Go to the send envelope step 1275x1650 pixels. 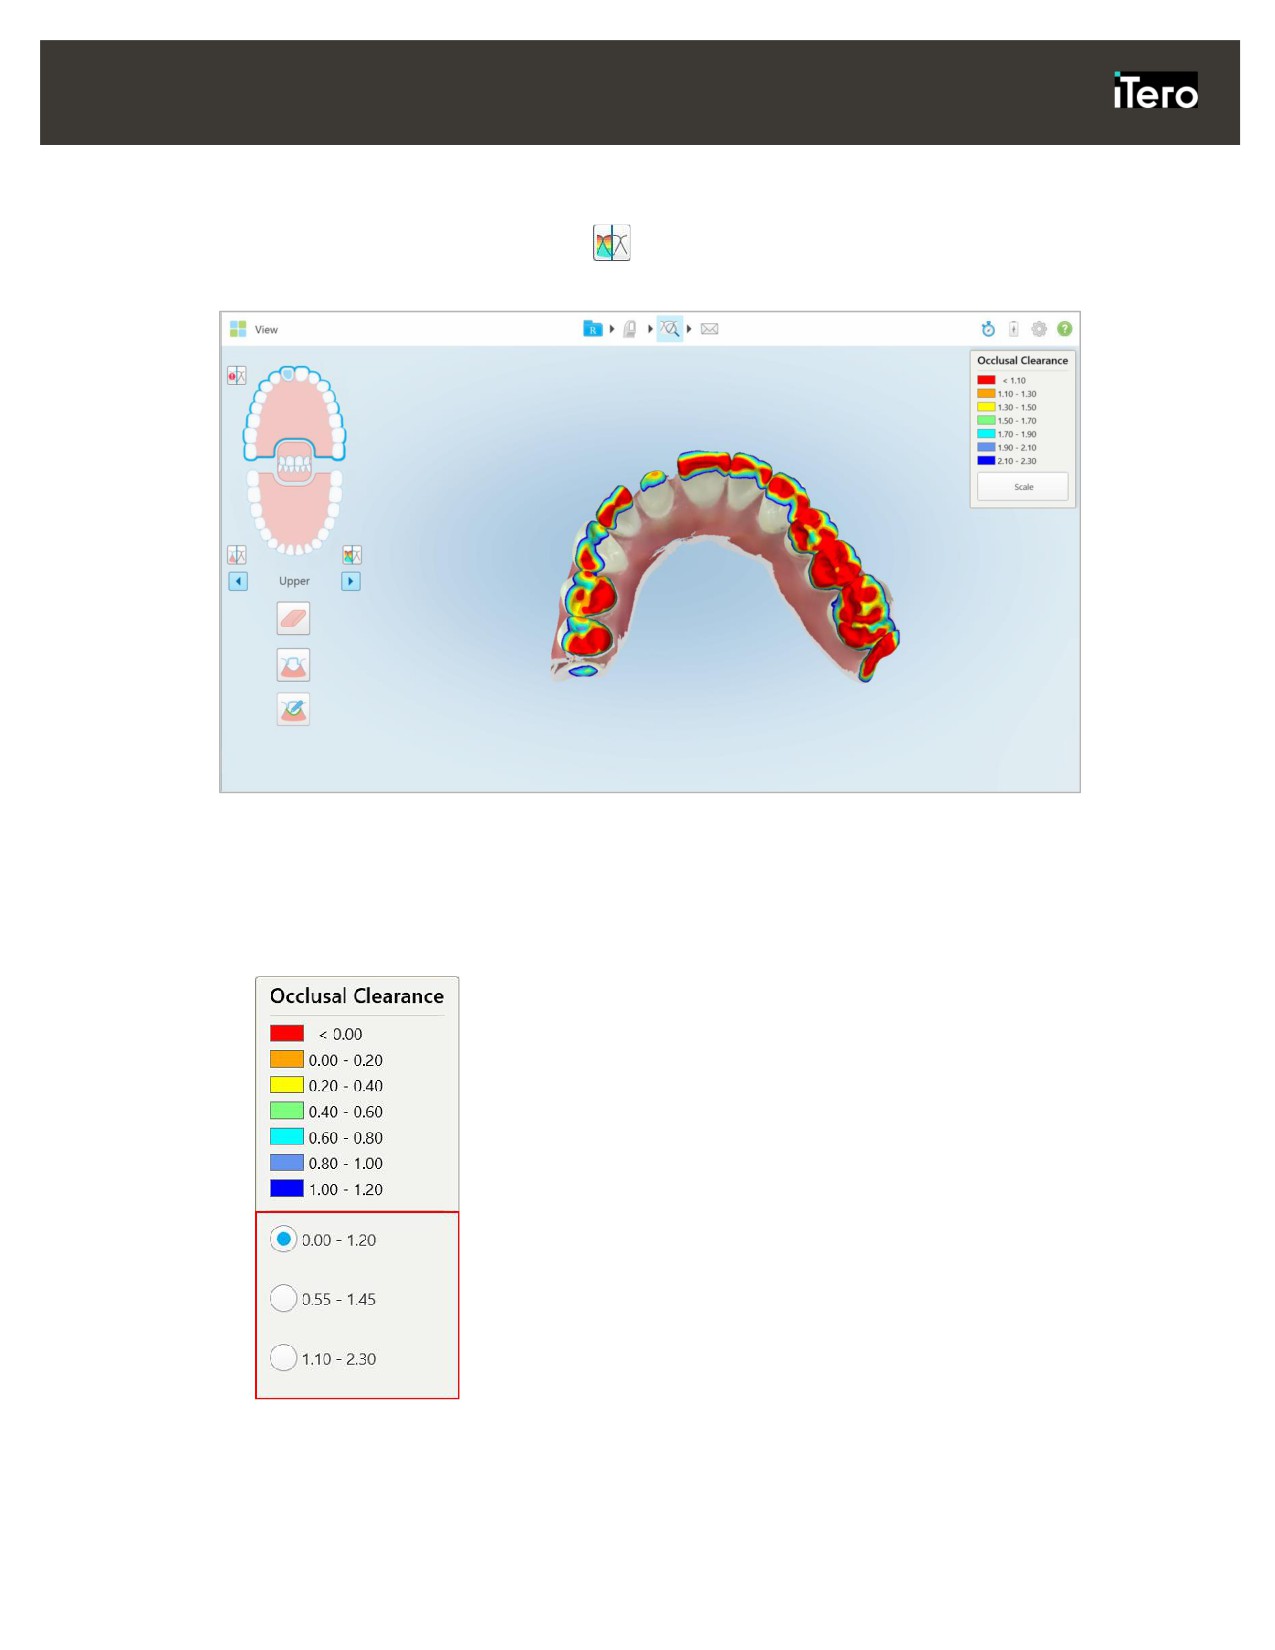click(x=710, y=329)
